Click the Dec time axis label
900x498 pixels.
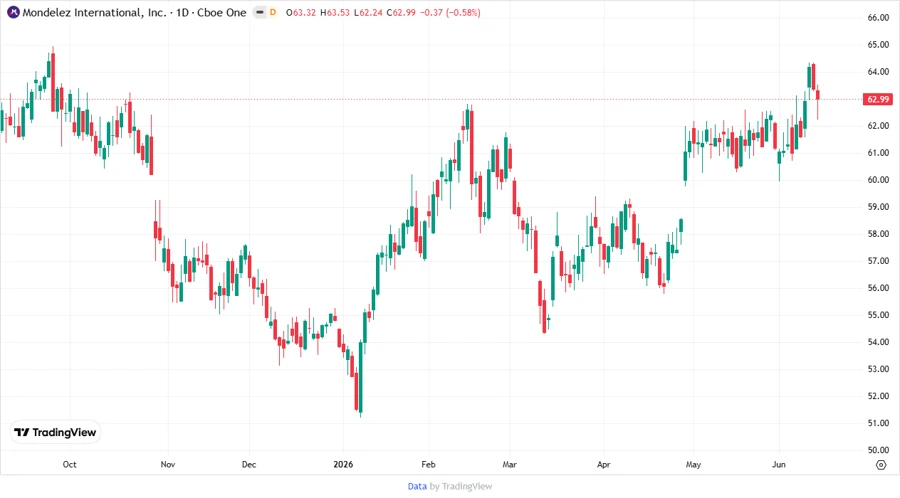[249, 465]
